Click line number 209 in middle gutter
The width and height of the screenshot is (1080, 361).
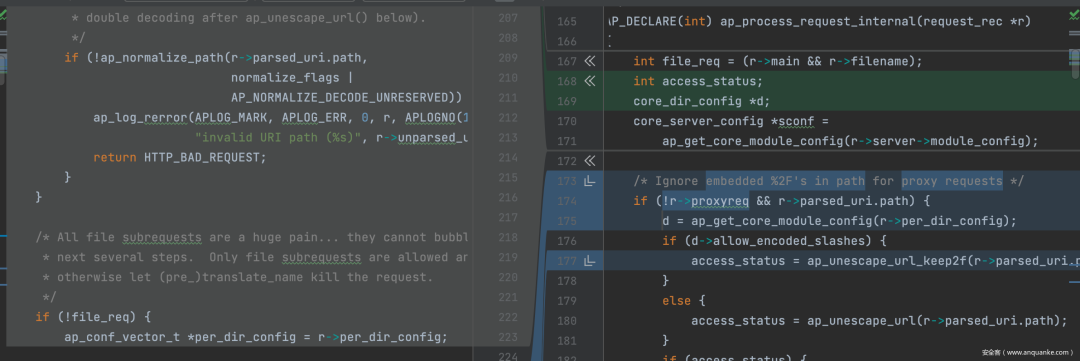coord(508,57)
